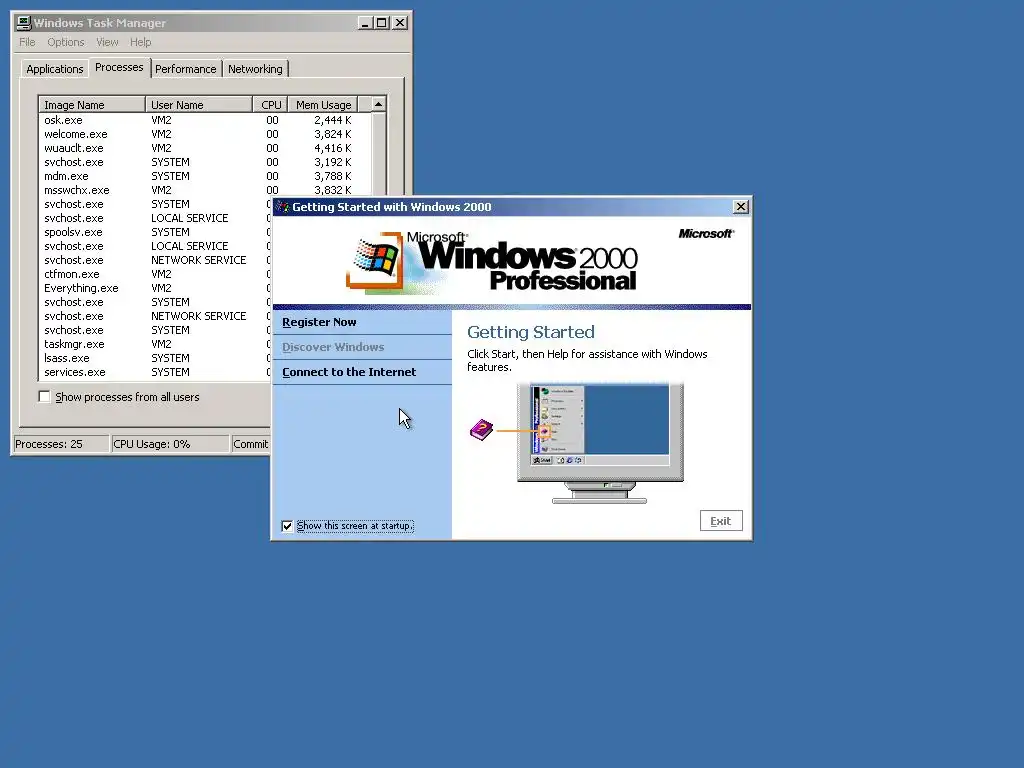This screenshot has width=1024, height=768.
Task: Select the services.exe process row
Action: pyautogui.click(x=155, y=372)
